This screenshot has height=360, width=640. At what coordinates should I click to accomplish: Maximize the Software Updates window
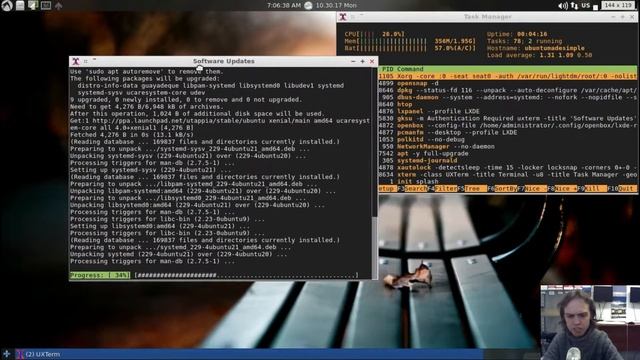tap(362, 61)
